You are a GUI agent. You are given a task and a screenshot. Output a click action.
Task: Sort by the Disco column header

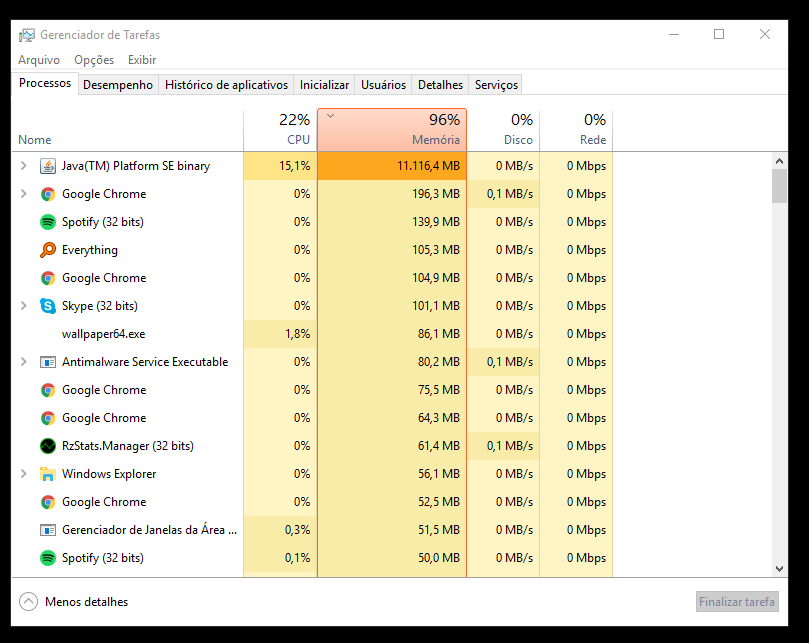(503, 131)
